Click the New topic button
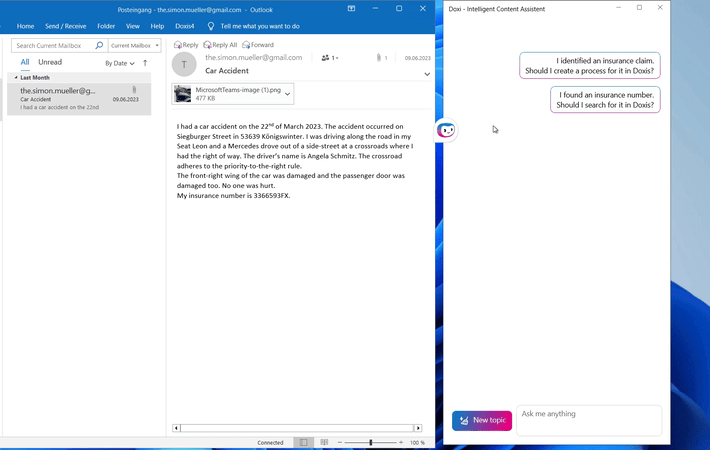710x450 pixels. point(482,421)
